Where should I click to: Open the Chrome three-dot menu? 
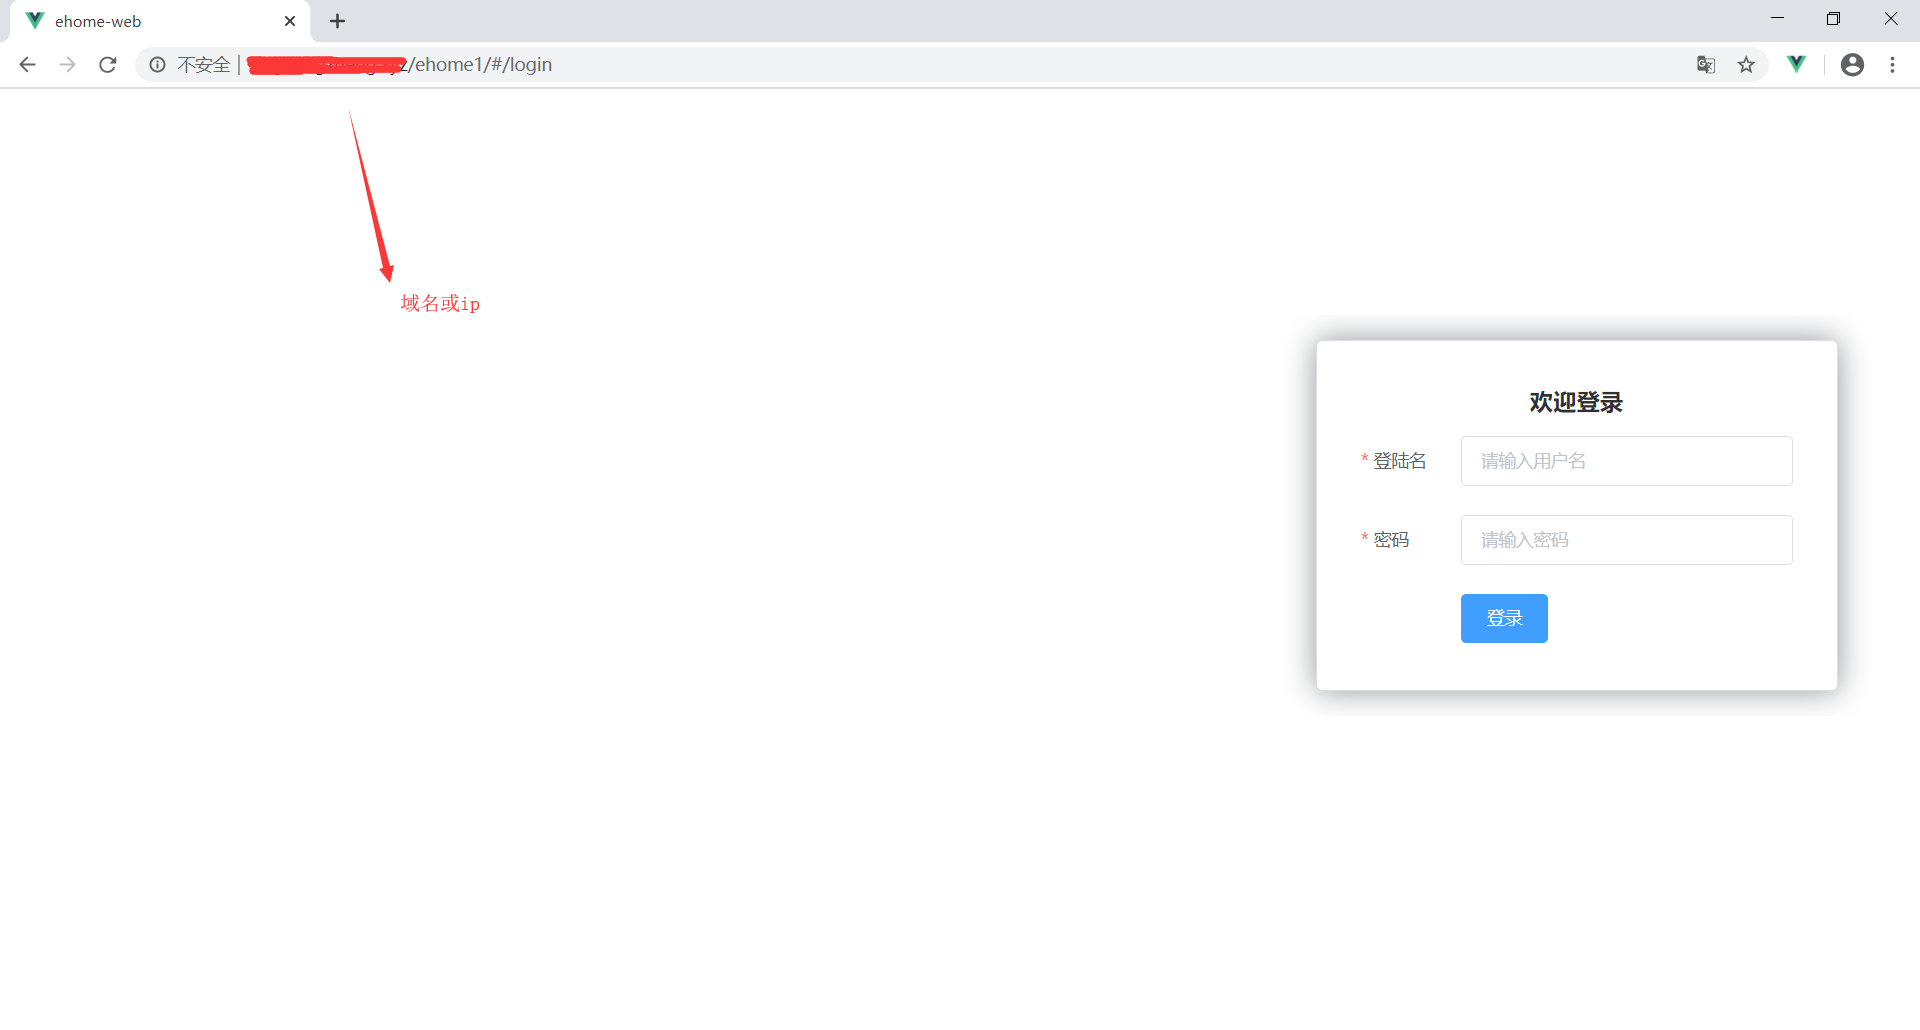[x=1892, y=65]
